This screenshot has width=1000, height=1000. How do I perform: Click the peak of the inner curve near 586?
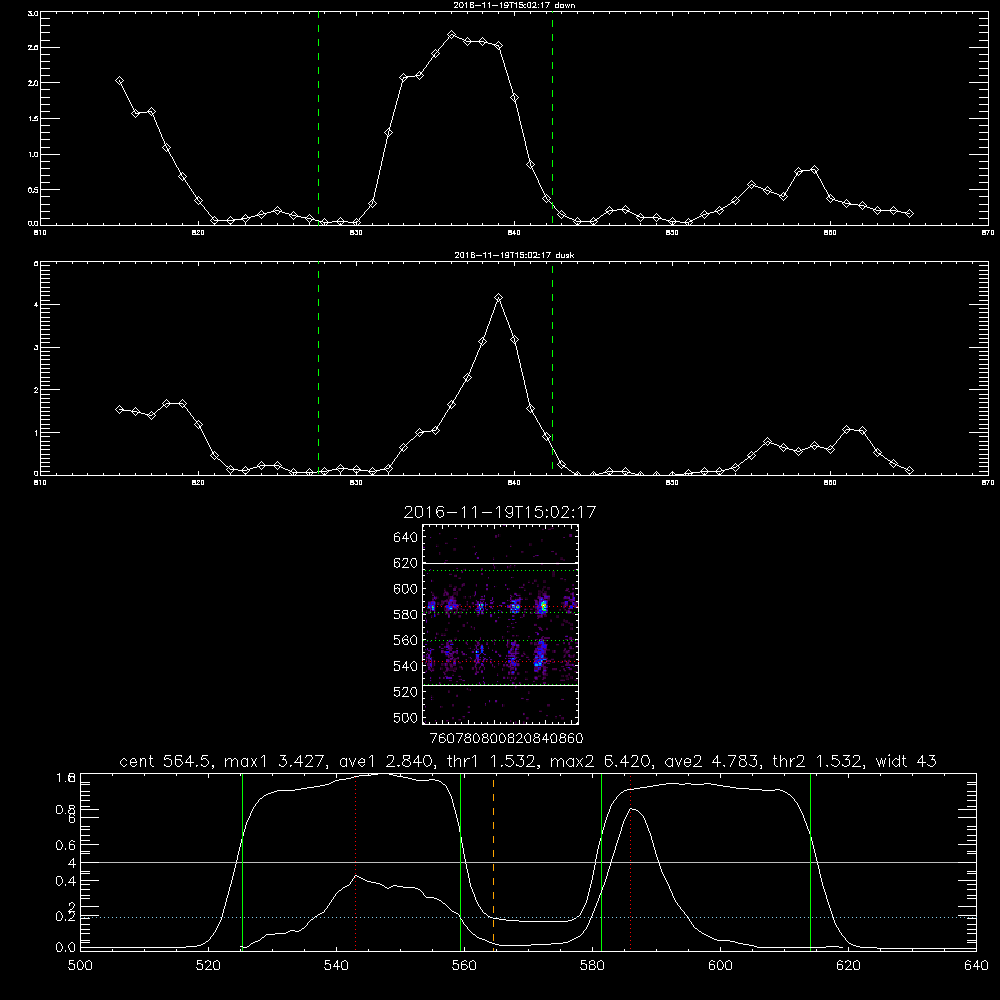(x=631, y=809)
